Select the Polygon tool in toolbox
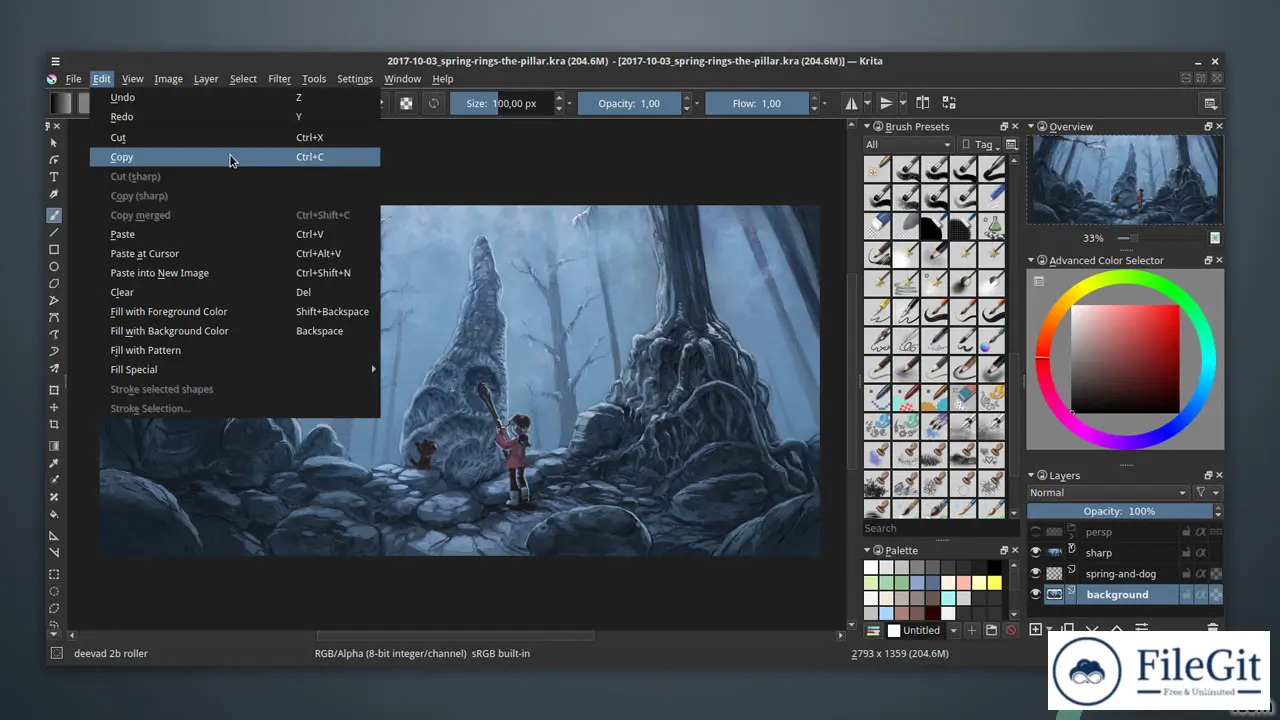Screen dimensions: 1280x720 click(54, 283)
